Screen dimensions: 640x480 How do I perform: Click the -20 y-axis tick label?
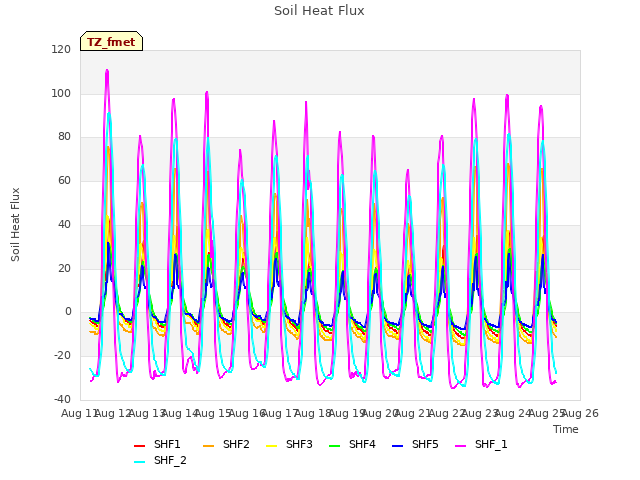tap(62, 356)
